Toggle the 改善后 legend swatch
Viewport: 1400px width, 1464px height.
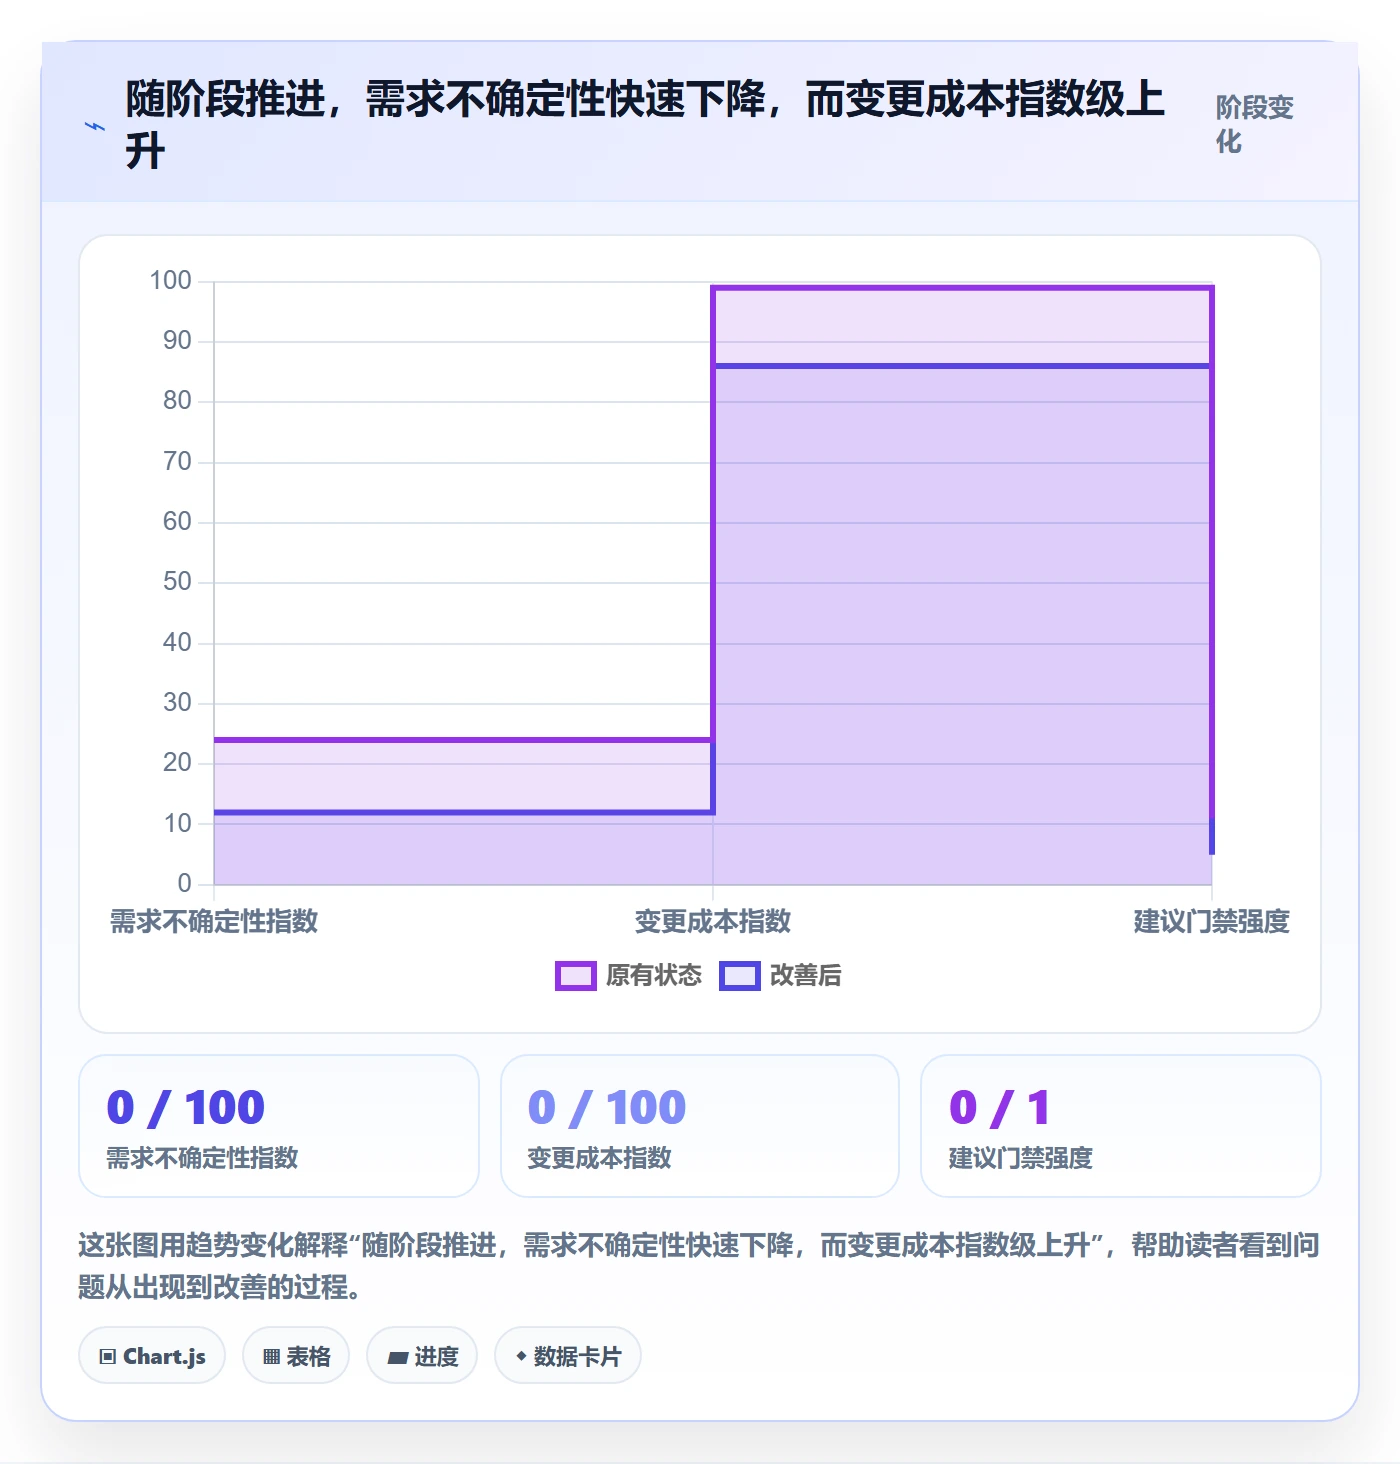pos(739,976)
